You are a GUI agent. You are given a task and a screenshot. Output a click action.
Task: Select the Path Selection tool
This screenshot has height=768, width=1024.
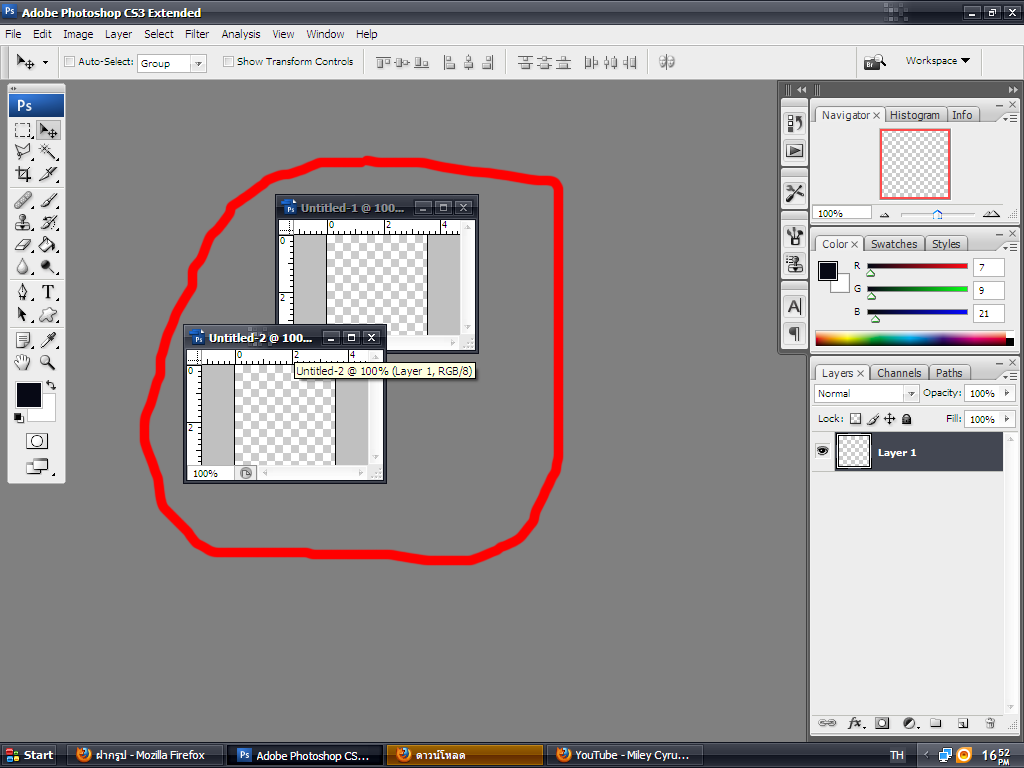click(23, 315)
